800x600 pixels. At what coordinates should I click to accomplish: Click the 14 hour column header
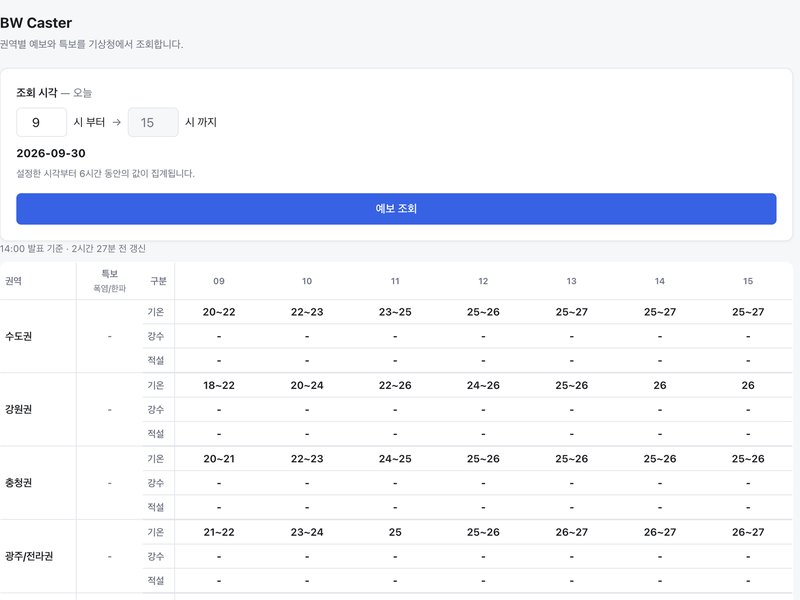tap(660, 281)
